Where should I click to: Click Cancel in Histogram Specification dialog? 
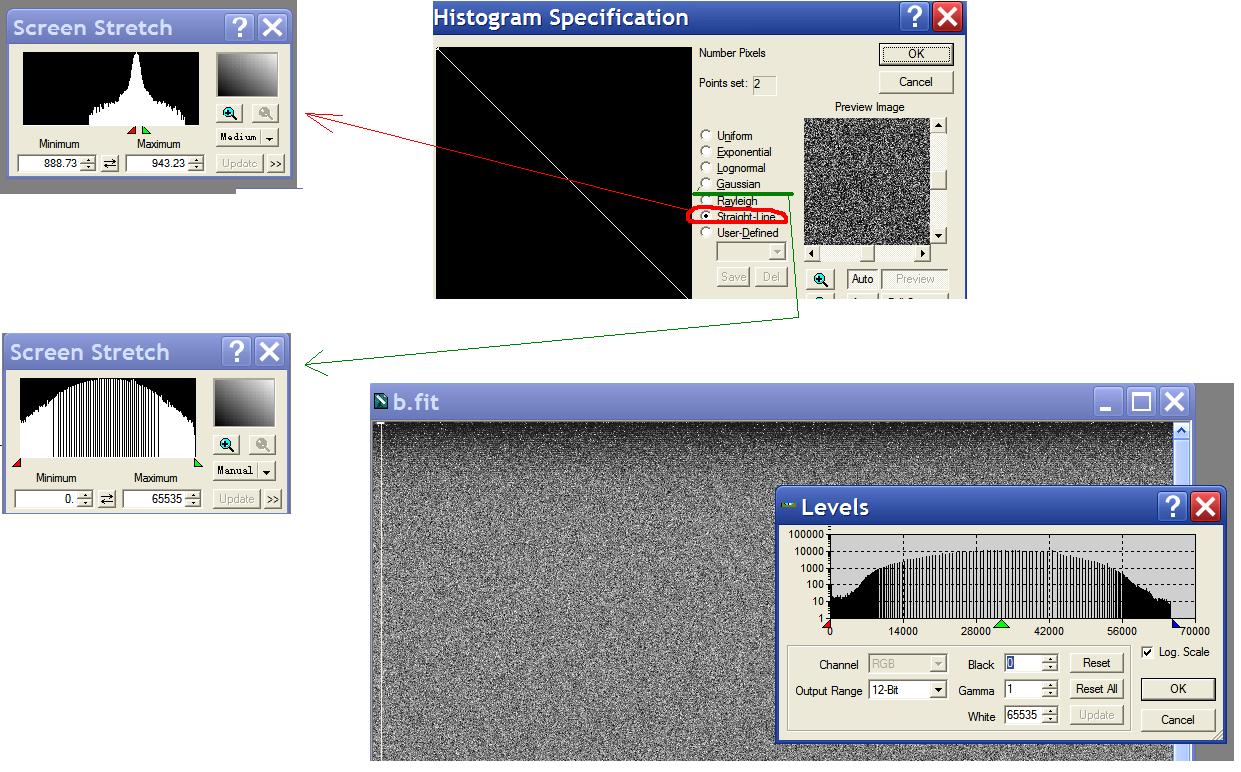(x=915, y=82)
